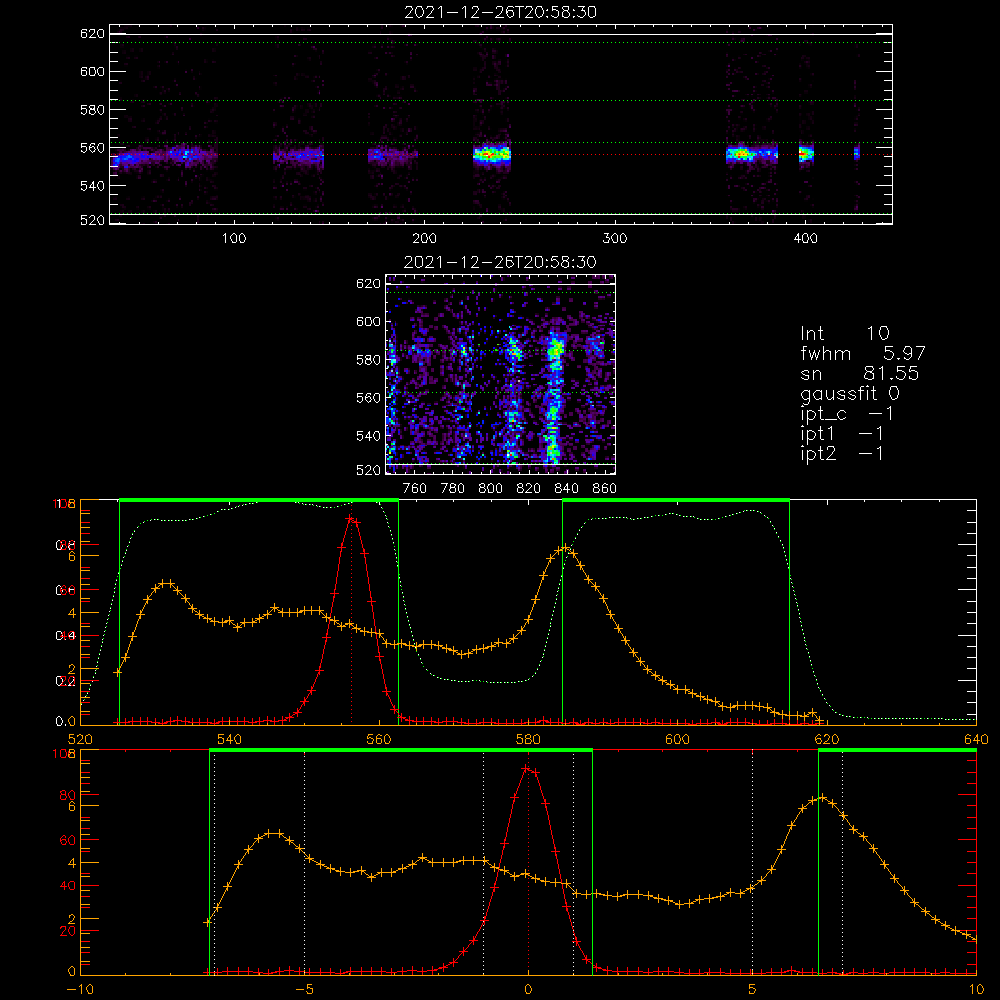This screenshot has width=1000, height=1000.
Task: Click the middle spectrogram image panel
Action: point(501,374)
